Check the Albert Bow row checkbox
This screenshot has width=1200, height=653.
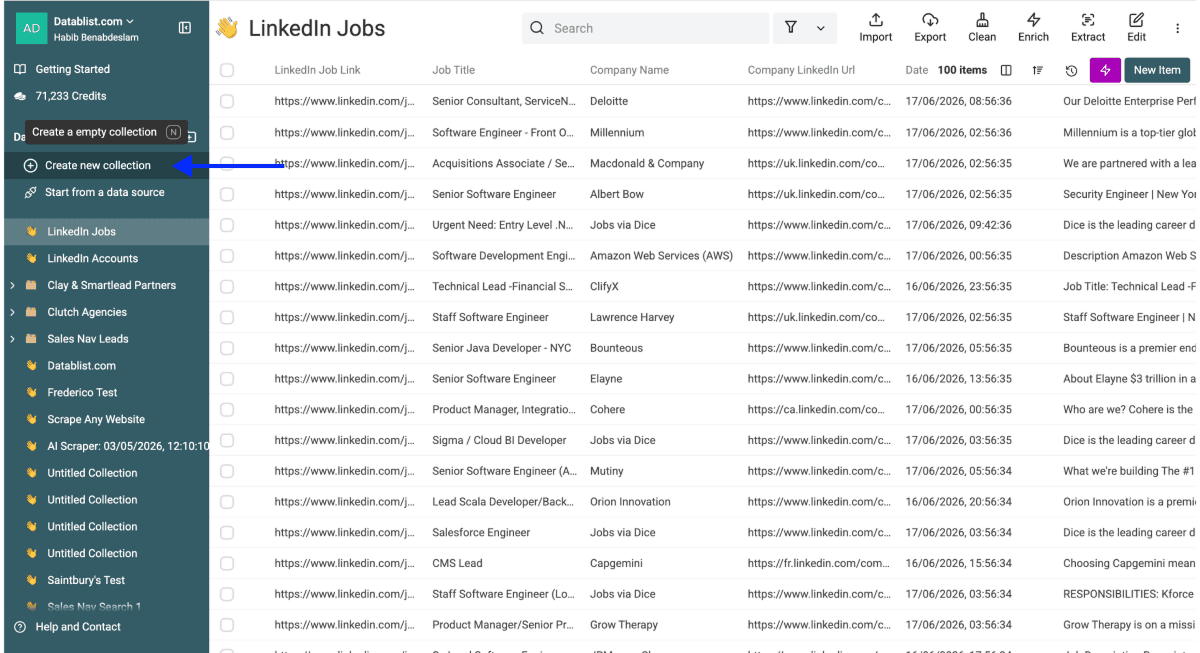(x=227, y=194)
